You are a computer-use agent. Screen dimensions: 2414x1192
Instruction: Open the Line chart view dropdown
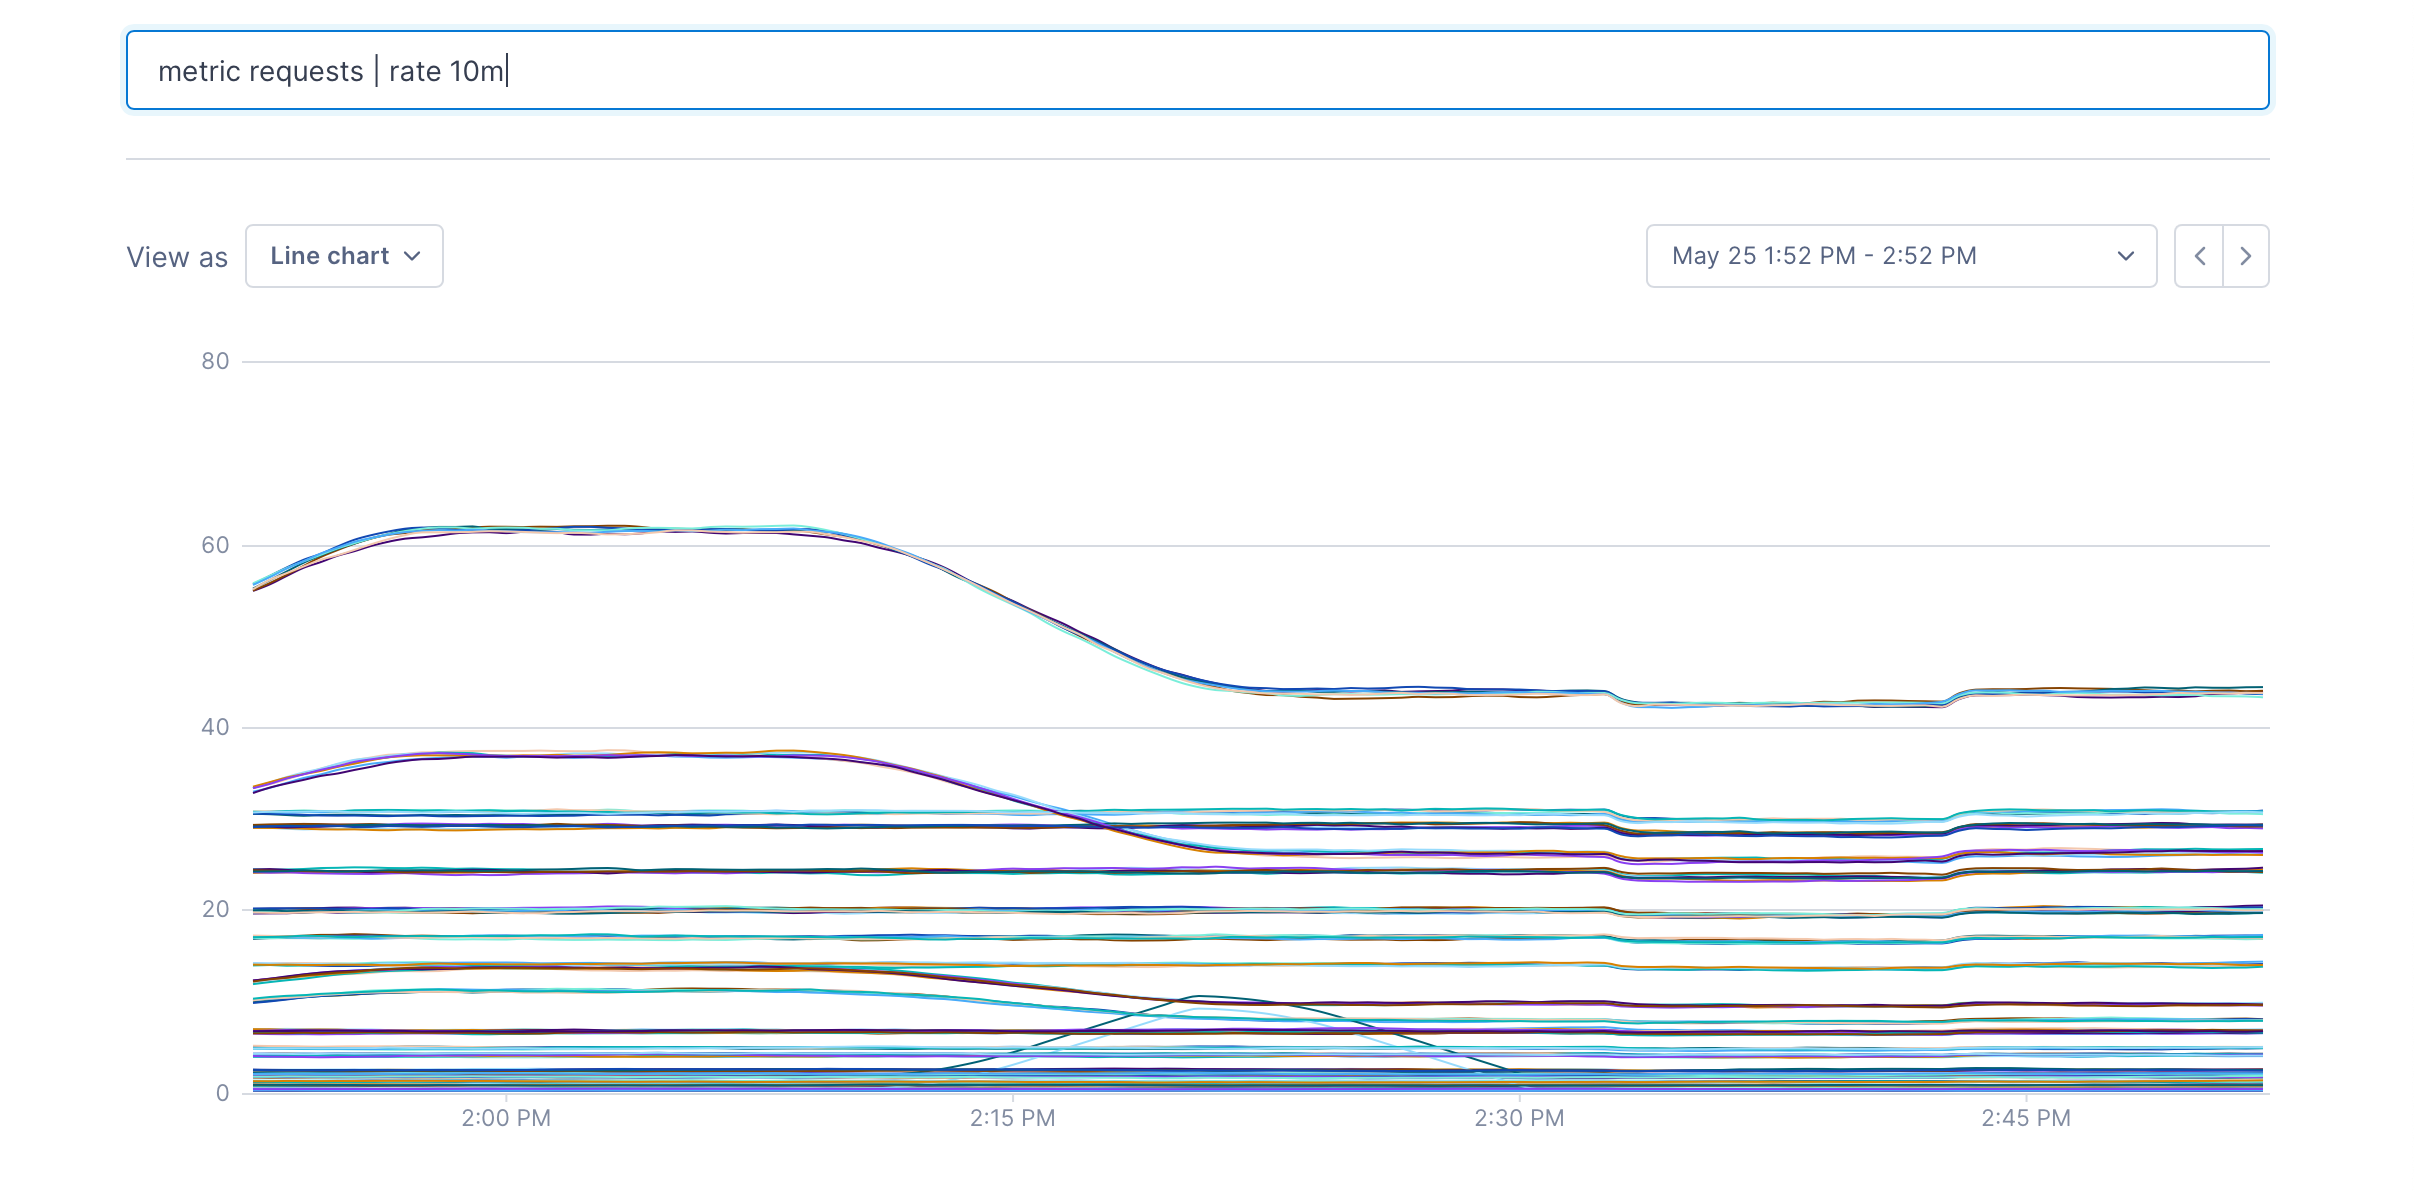[x=344, y=256]
